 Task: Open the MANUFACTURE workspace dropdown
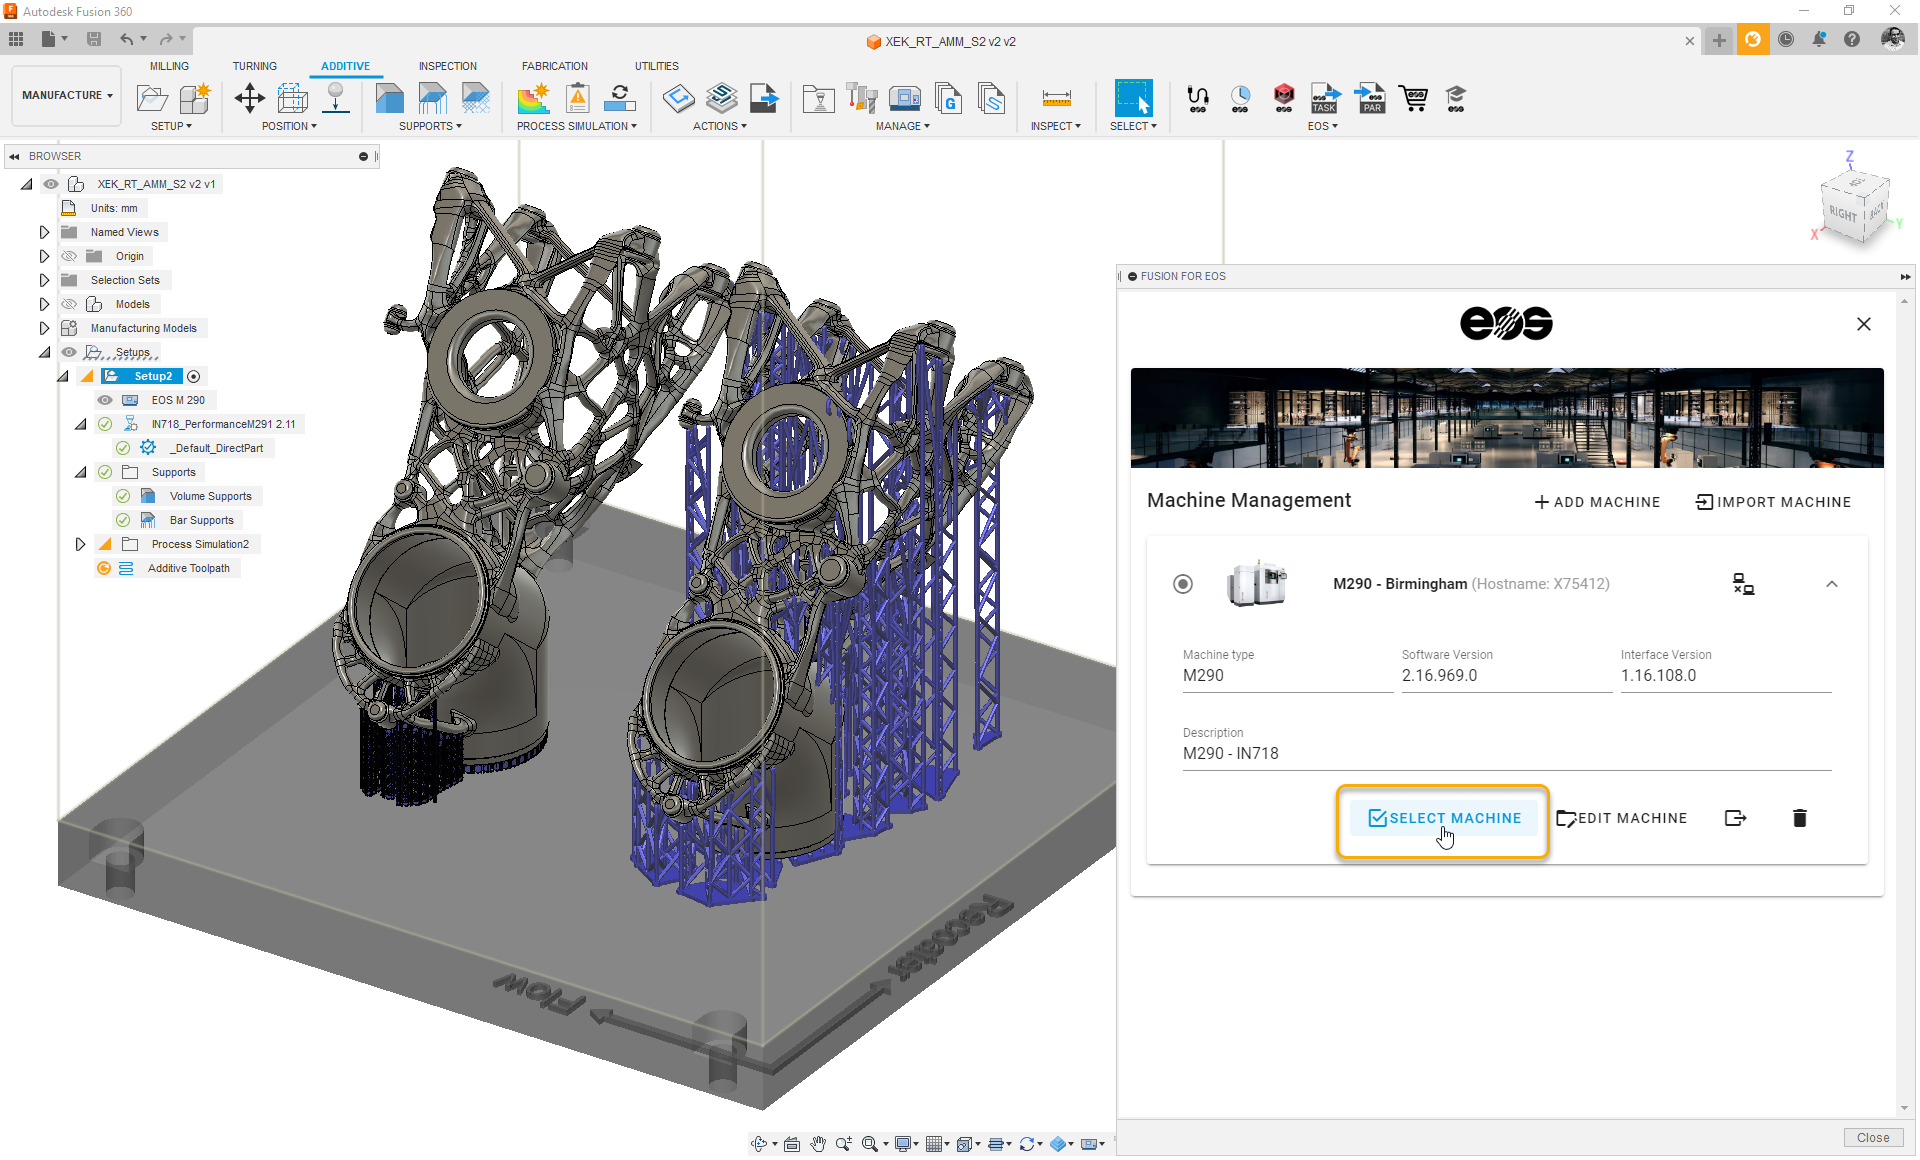(67, 95)
